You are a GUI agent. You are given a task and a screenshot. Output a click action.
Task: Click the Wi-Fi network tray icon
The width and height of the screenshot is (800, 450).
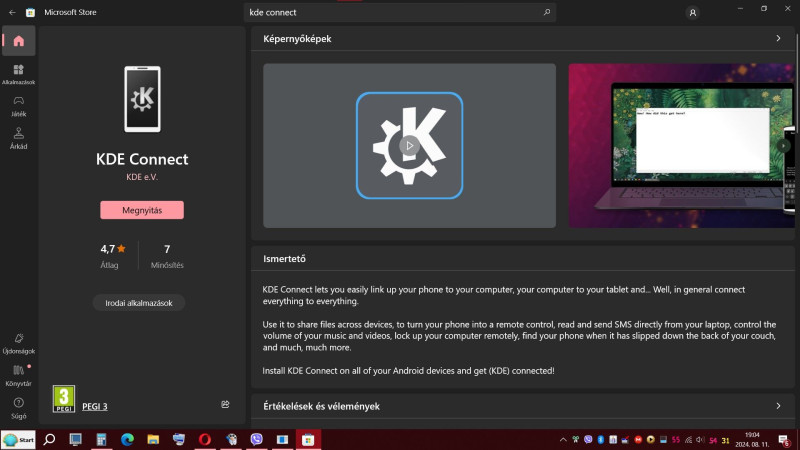(x=688, y=440)
